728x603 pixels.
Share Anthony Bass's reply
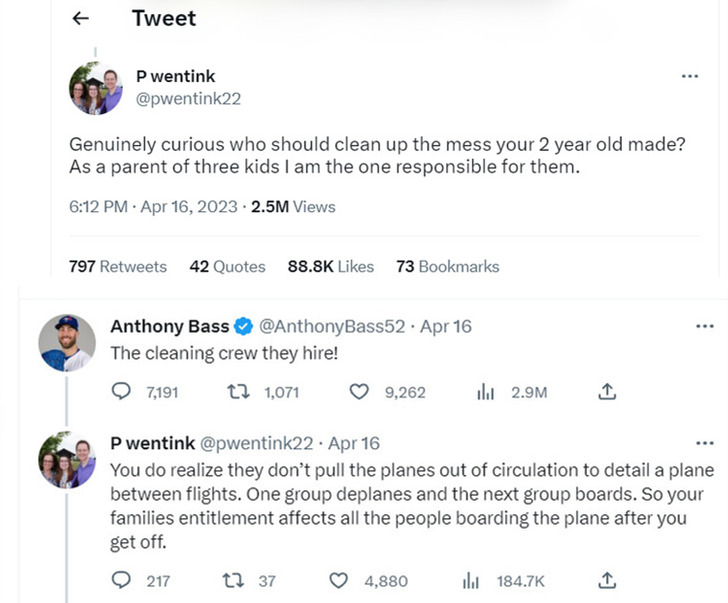click(x=606, y=393)
